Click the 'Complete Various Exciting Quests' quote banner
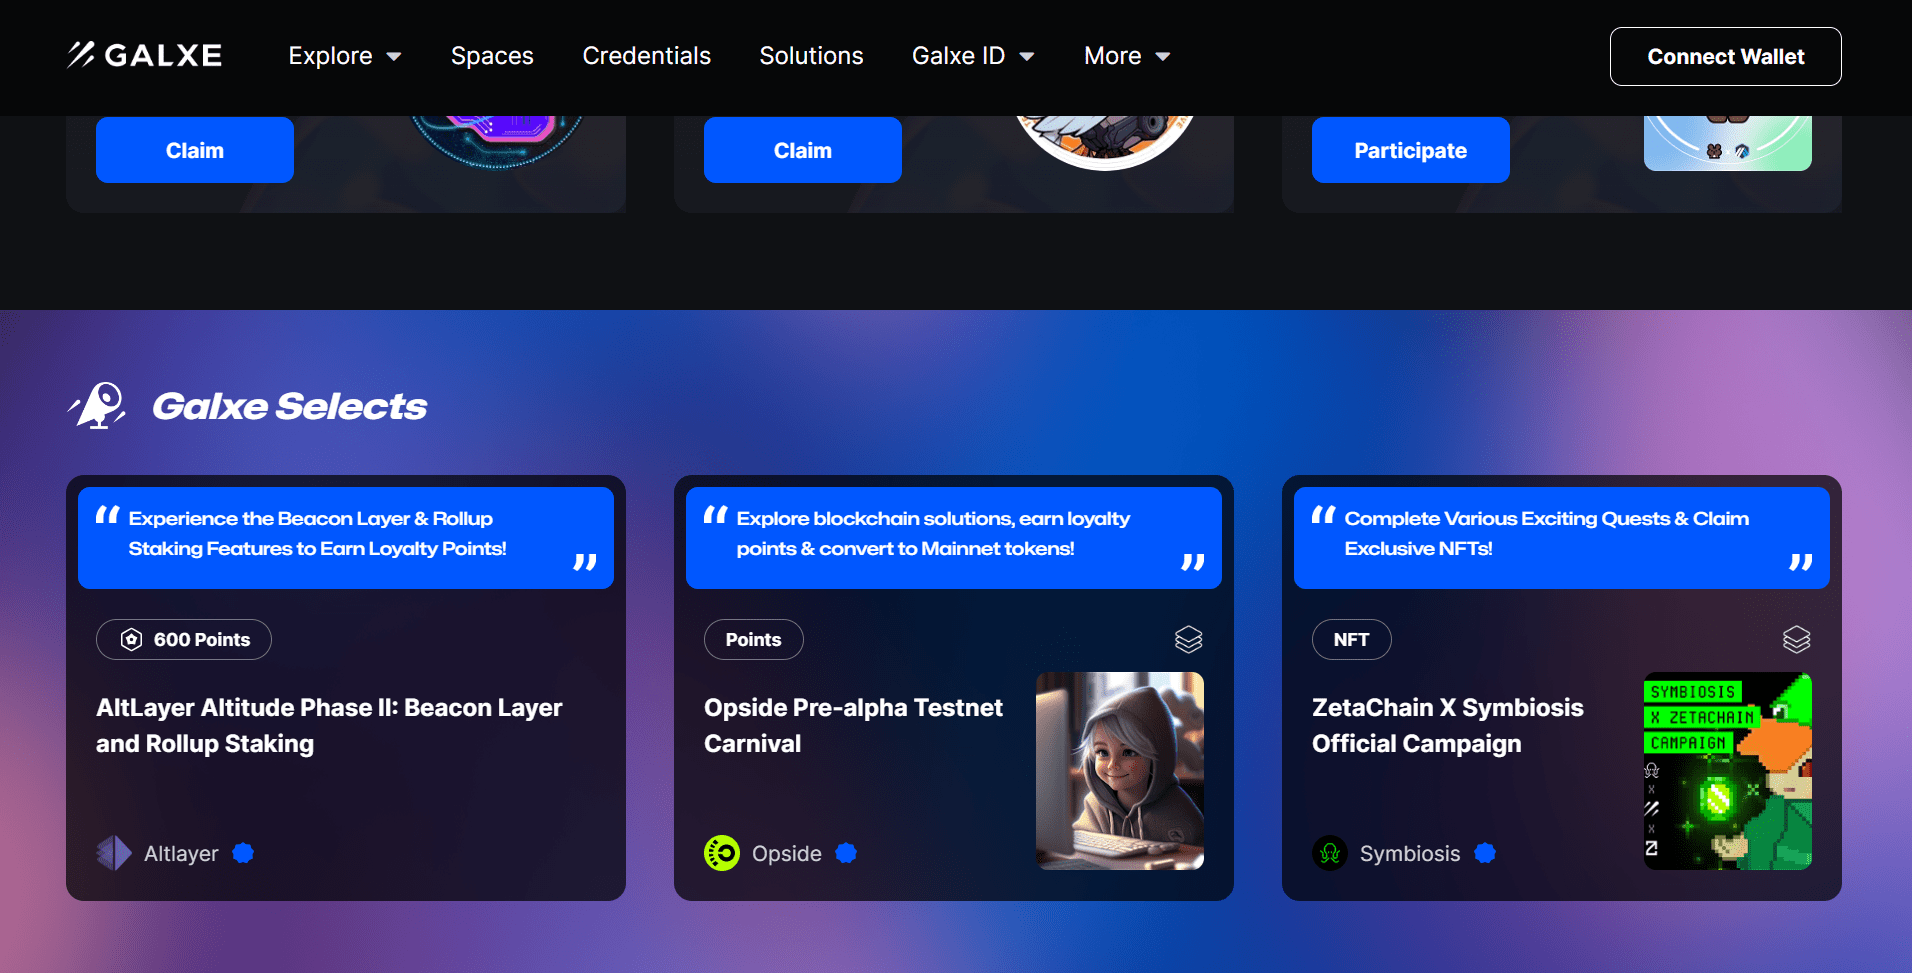1912x973 pixels. click(x=1562, y=538)
